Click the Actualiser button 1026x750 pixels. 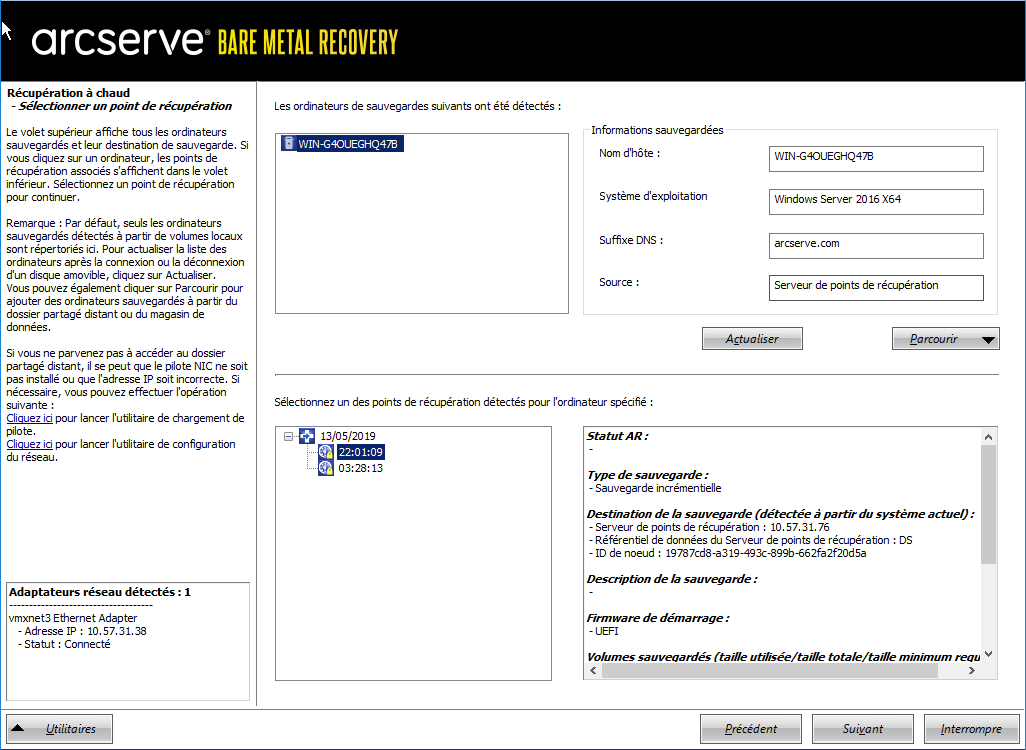pos(752,339)
